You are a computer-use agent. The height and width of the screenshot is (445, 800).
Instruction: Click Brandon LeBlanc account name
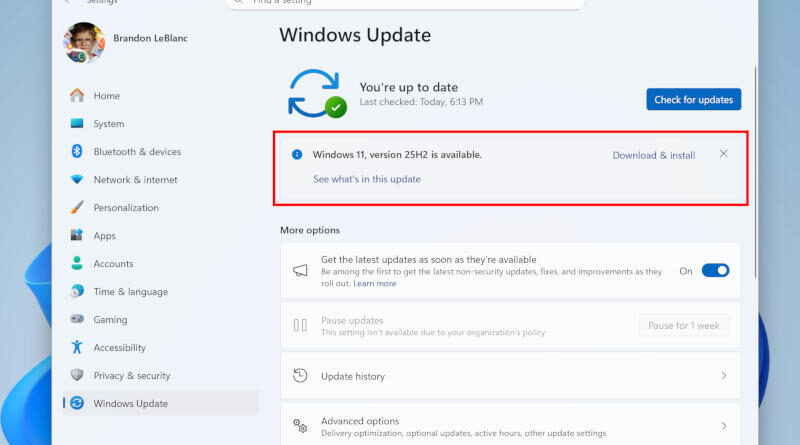(x=151, y=38)
